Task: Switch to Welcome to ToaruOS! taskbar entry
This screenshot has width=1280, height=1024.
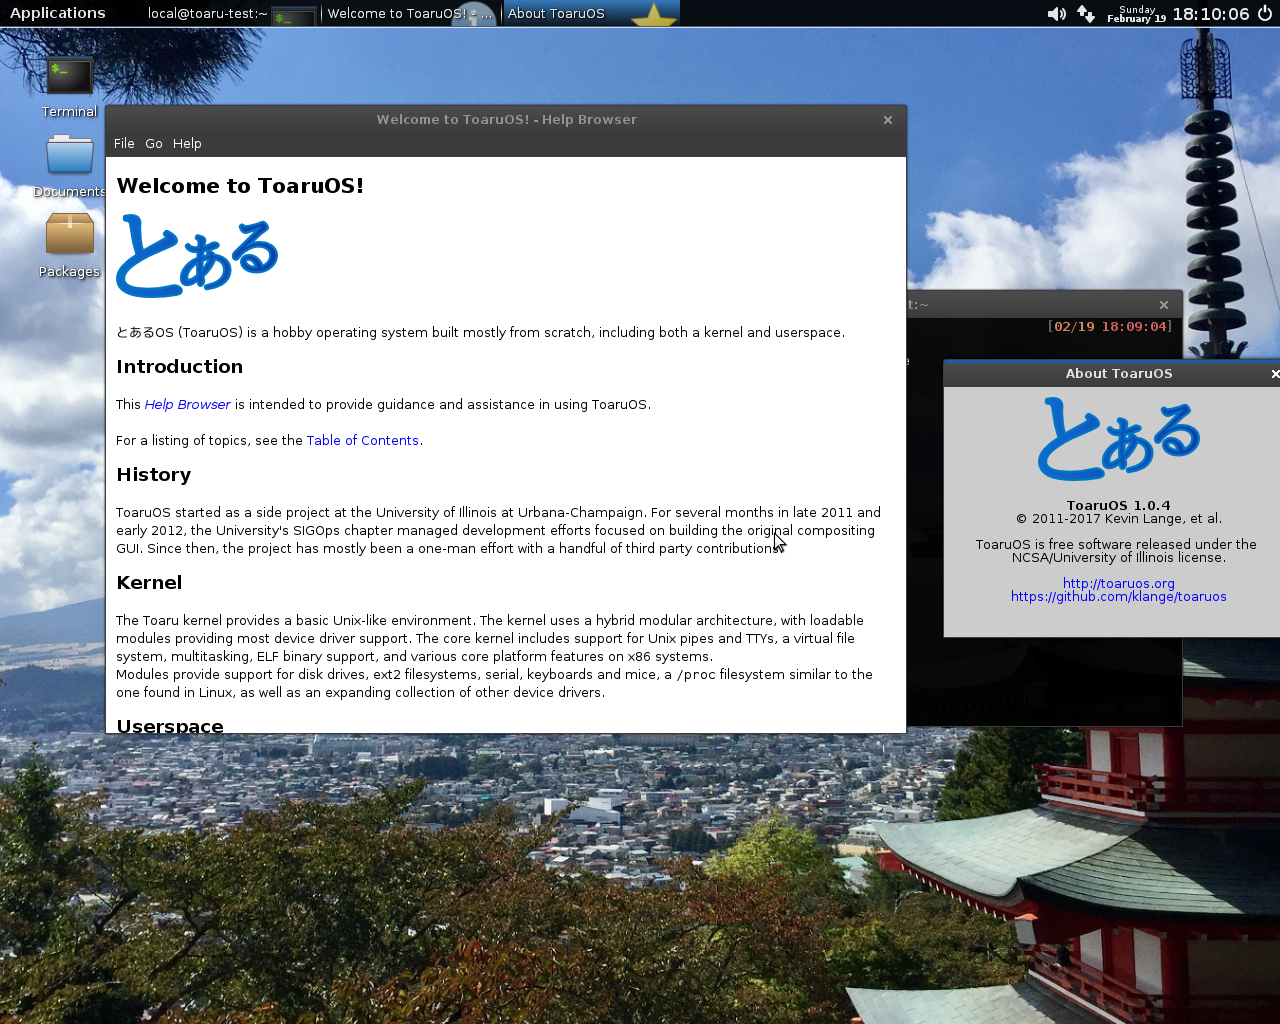Action: coord(410,14)
